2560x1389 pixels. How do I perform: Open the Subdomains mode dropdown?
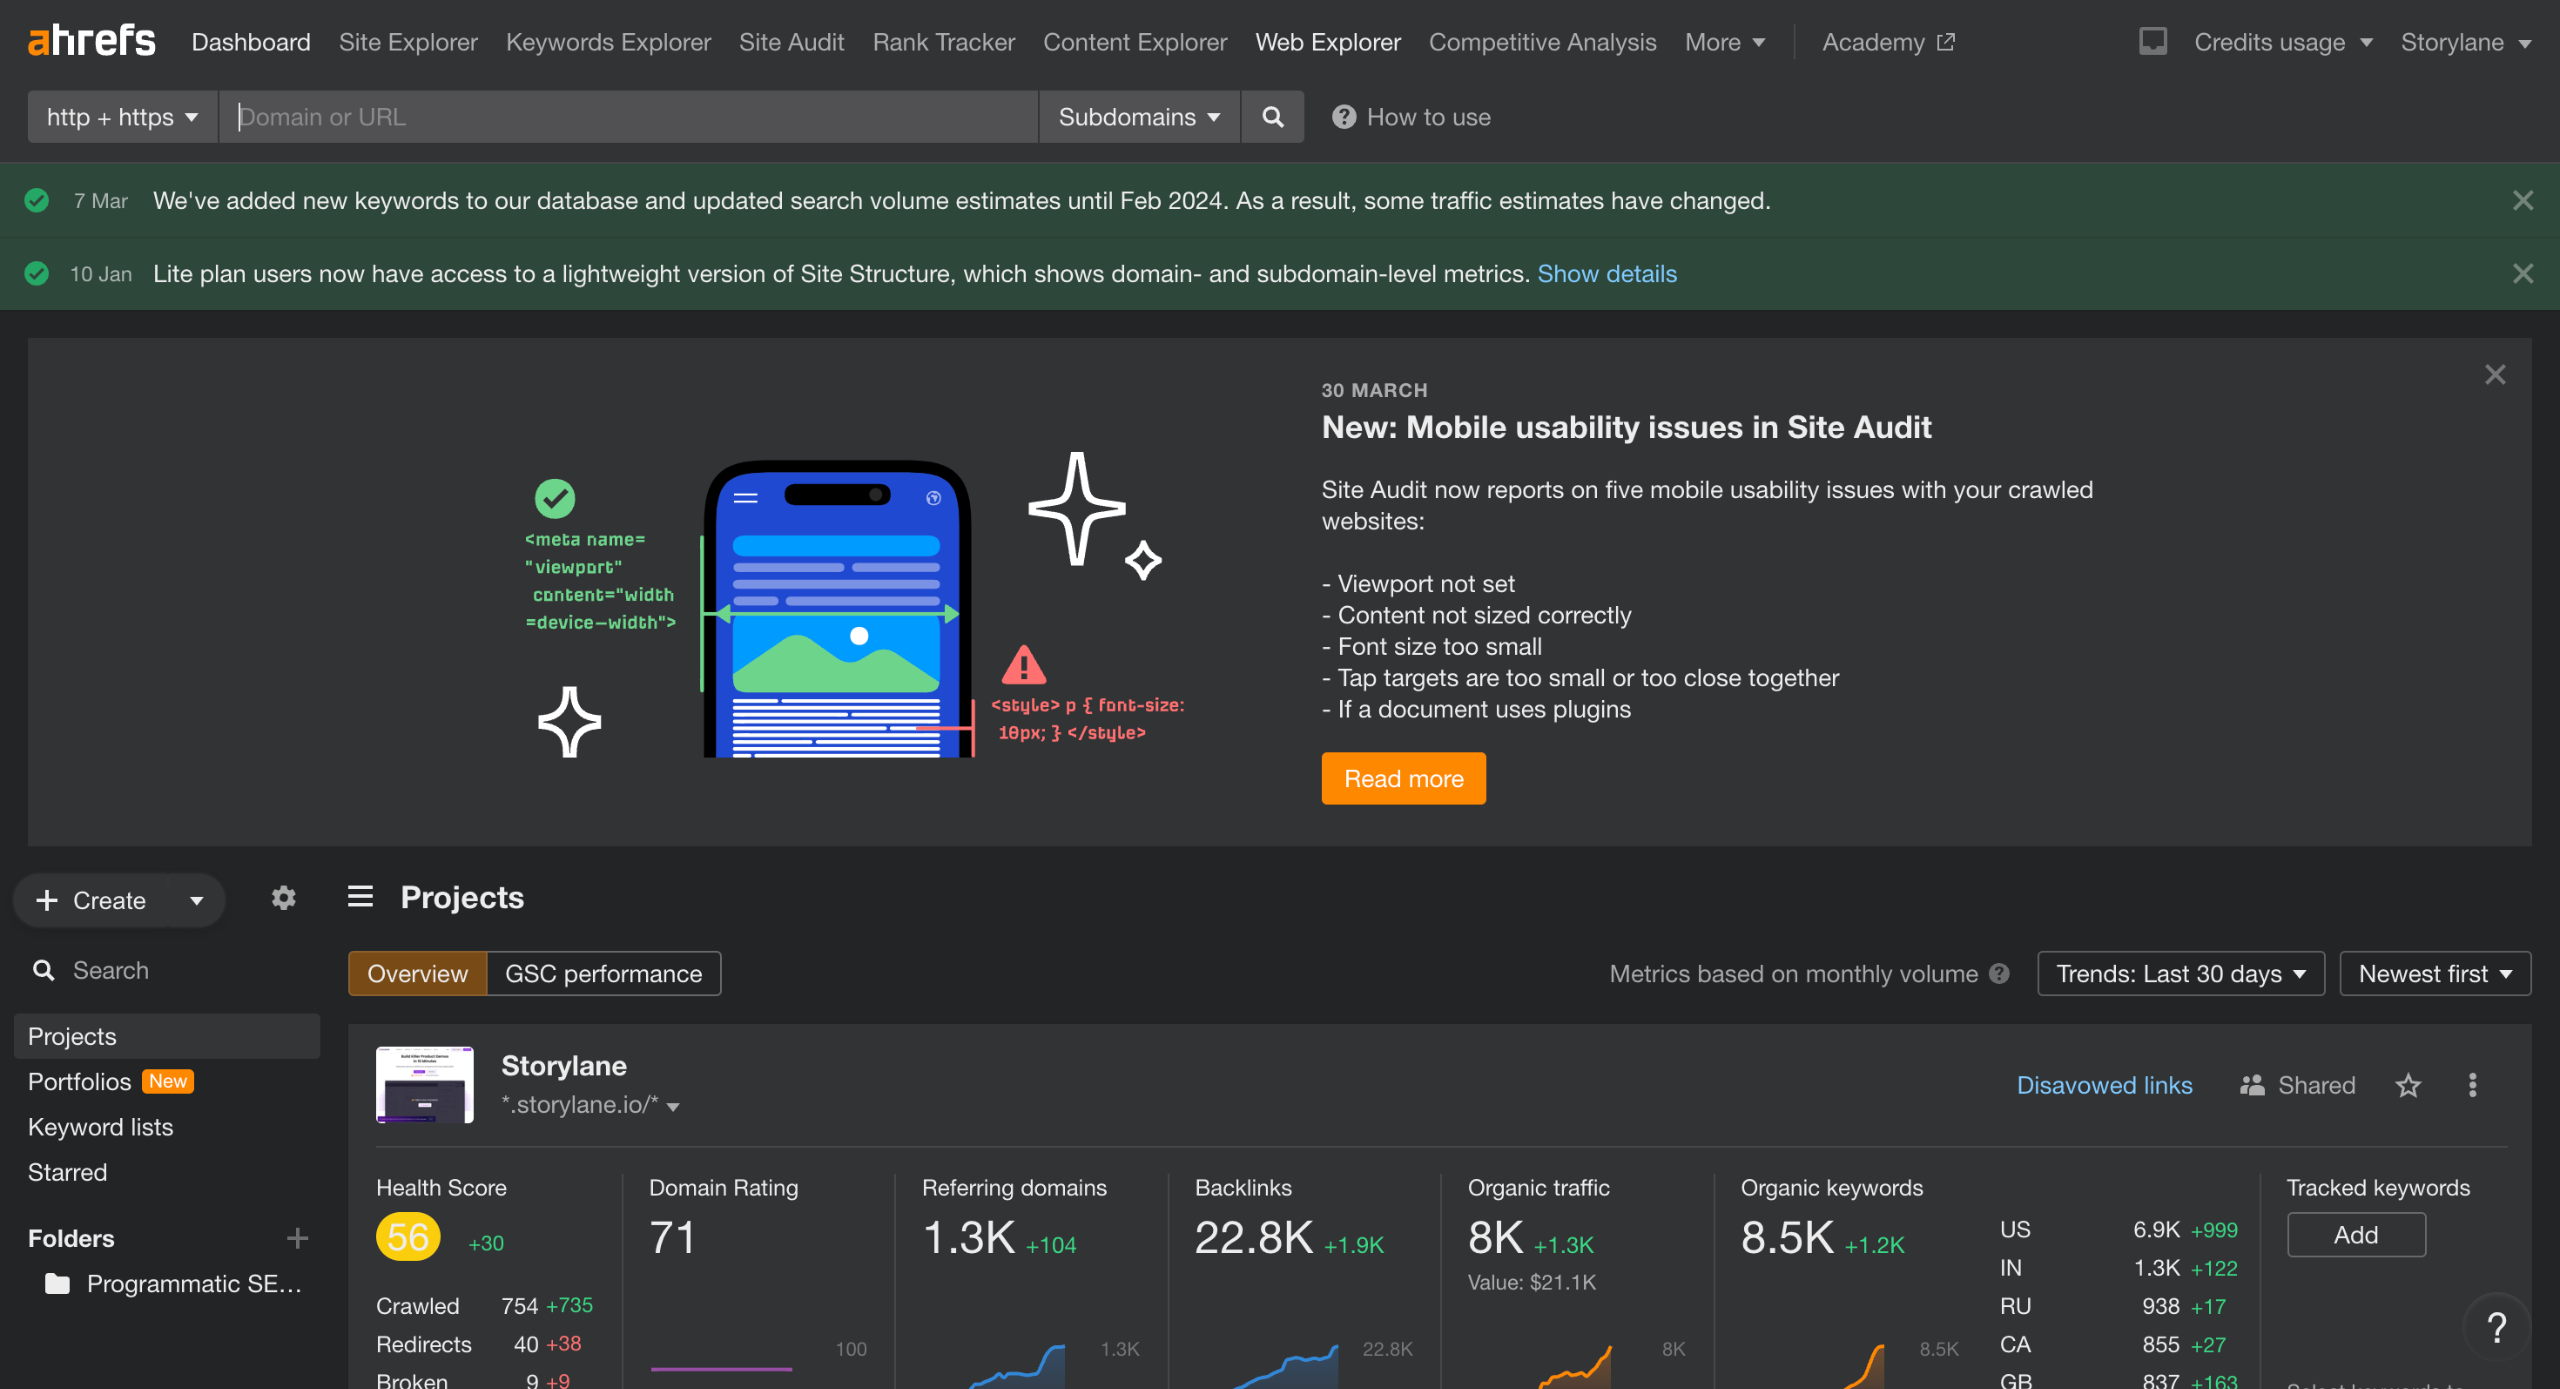(x=1139, y=117)
